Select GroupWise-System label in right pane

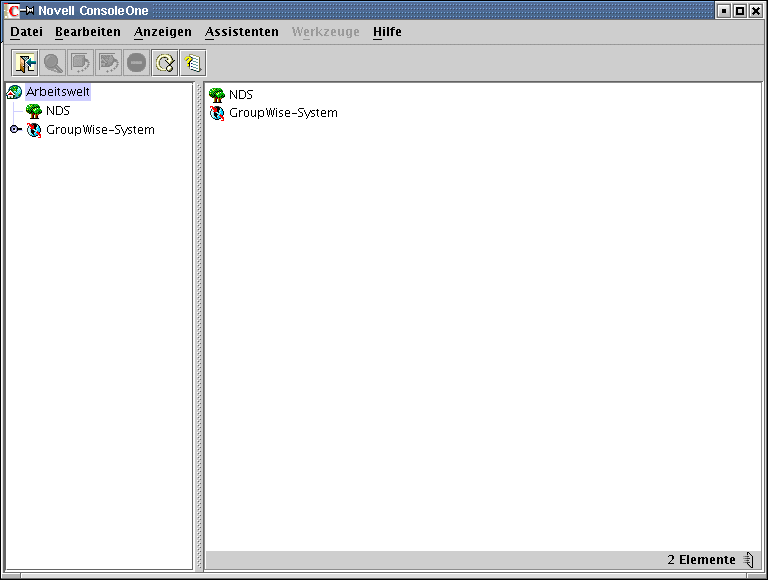point(284,113)
